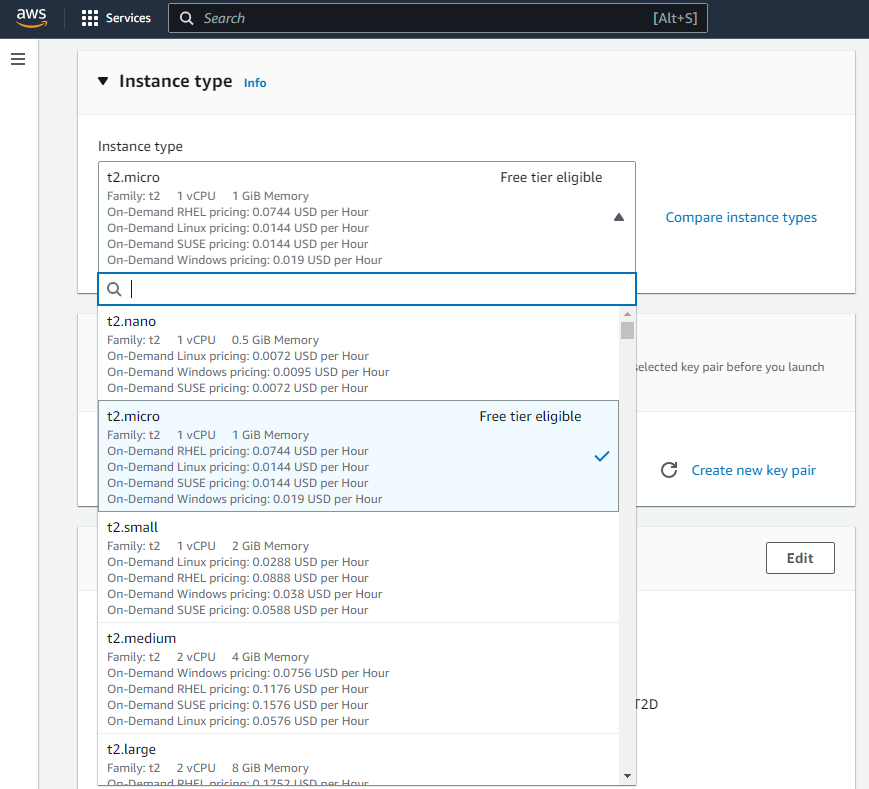Choose the t2.large instance option

click(x=359, y=760)
